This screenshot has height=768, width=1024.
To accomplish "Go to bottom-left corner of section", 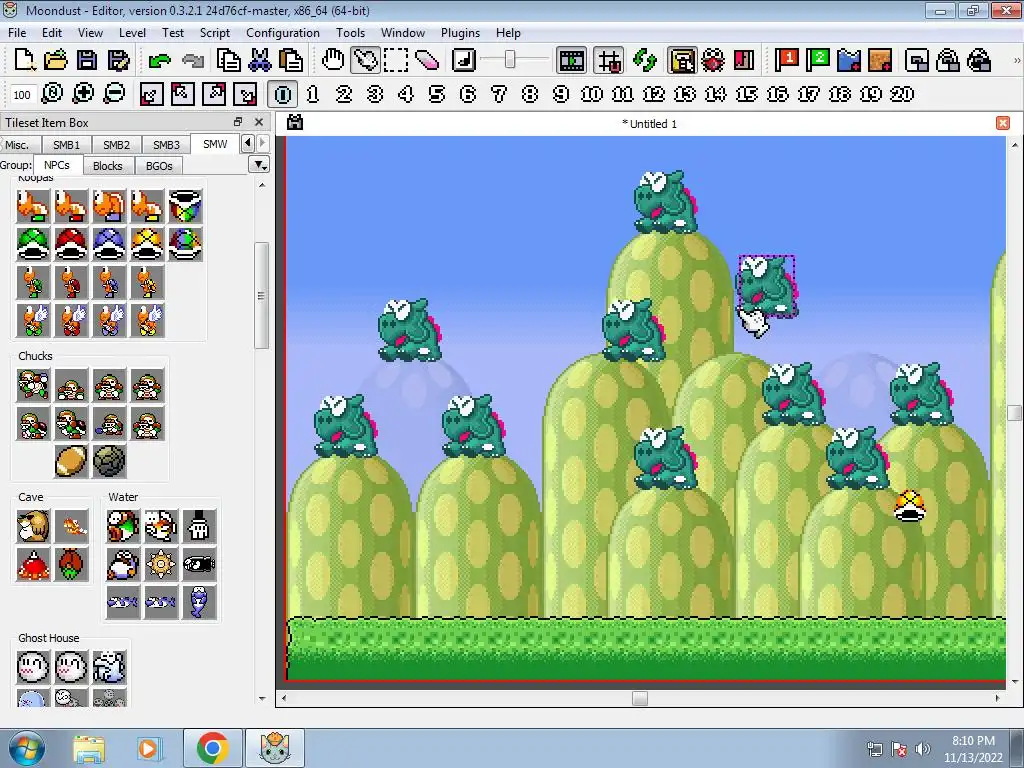I will pyautogui.click(x=151, y=94).
